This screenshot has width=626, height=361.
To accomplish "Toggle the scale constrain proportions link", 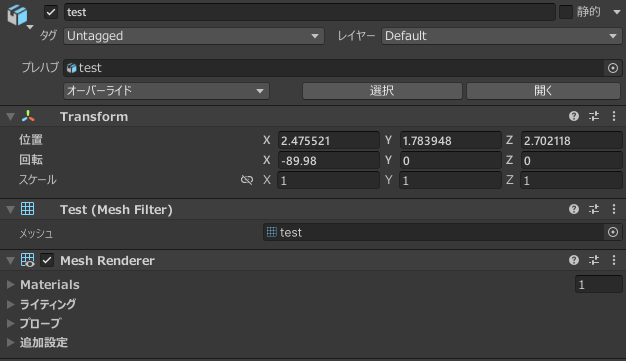I will 247,180.
